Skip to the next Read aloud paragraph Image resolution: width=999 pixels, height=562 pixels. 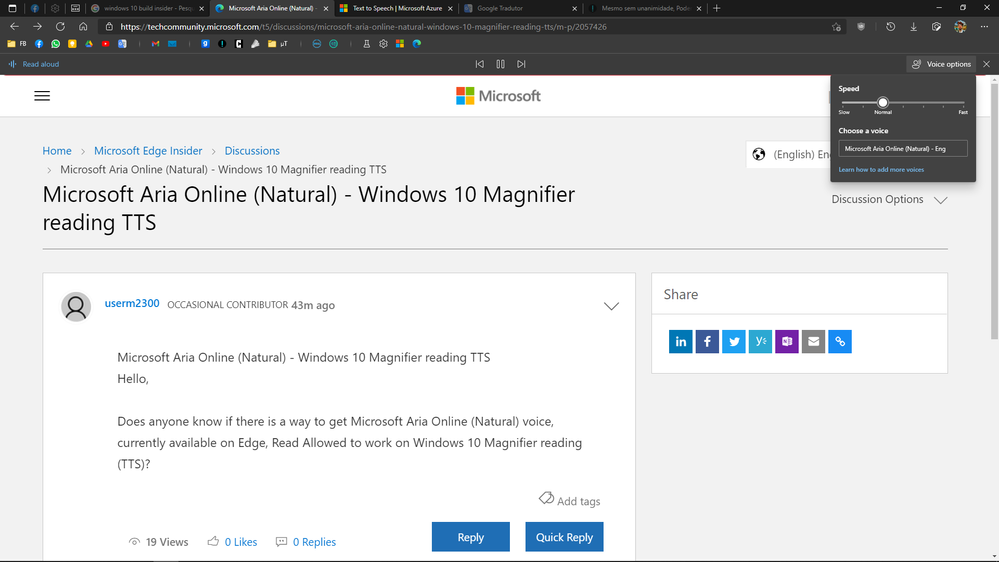tap(521, 64)
